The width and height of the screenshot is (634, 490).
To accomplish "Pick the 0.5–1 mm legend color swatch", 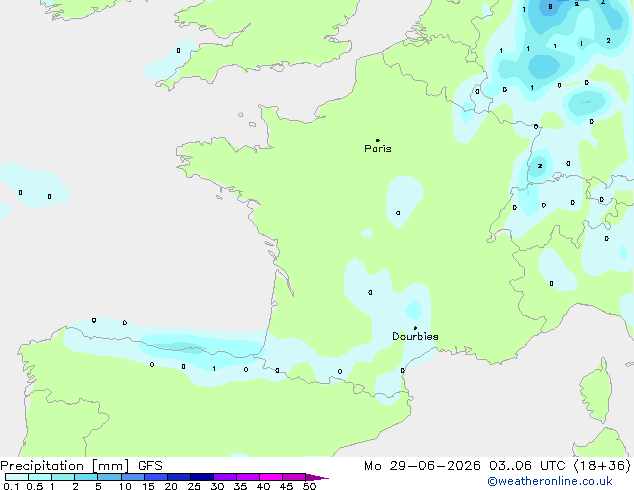I will (x=40, y=477).
